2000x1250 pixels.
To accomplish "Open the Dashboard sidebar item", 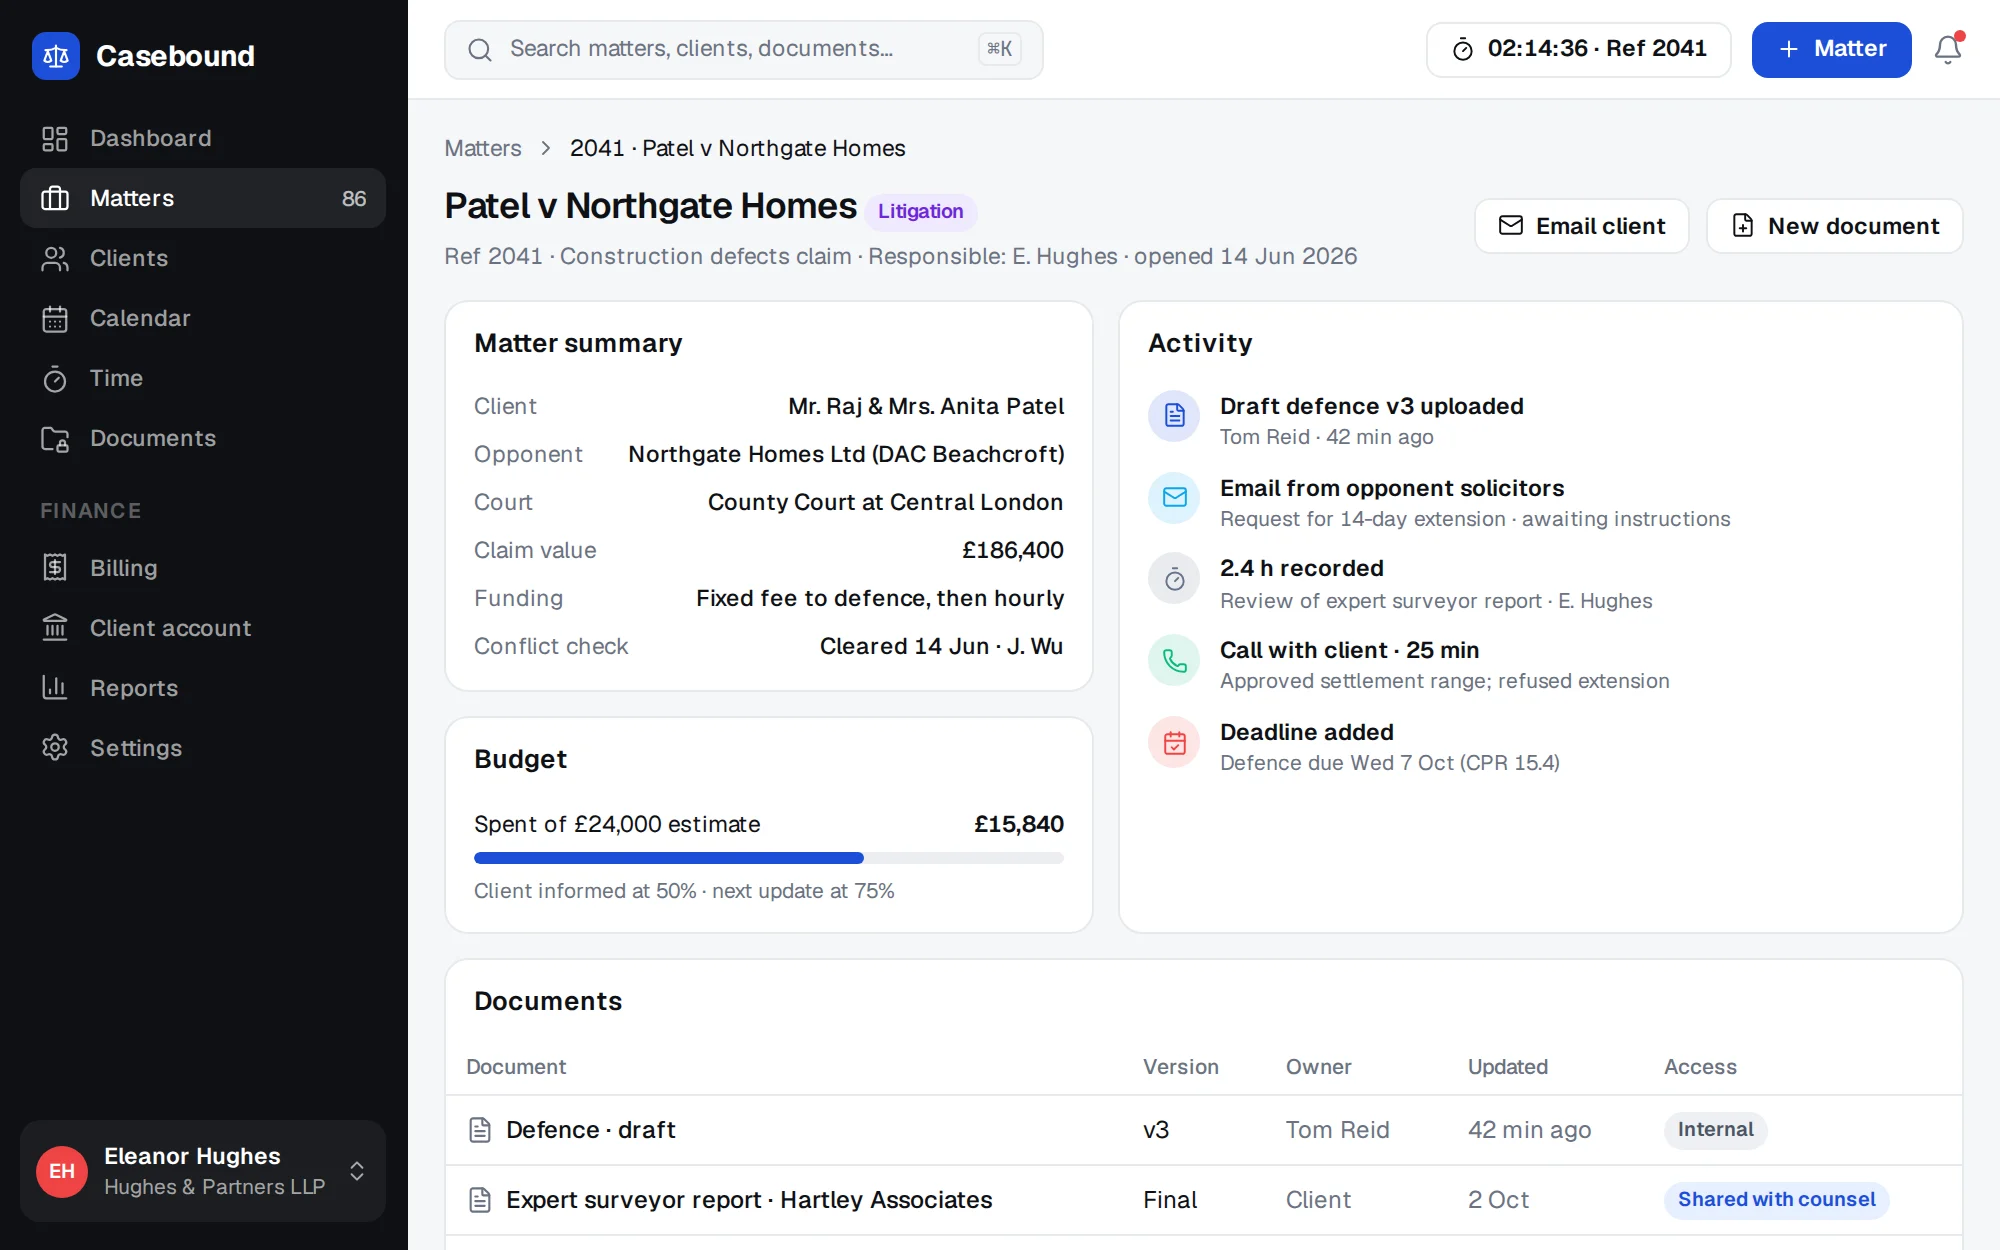I will click(x=203, y=138).
